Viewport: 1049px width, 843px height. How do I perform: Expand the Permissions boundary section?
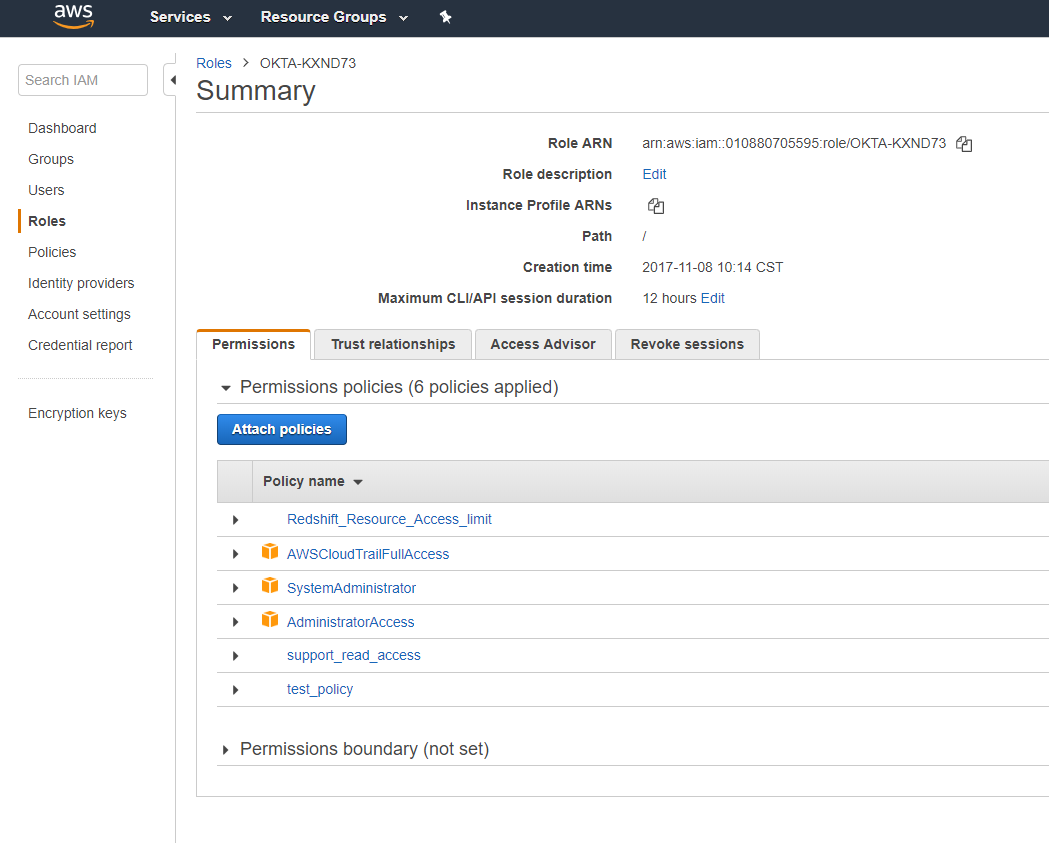[x=225, y=750]
